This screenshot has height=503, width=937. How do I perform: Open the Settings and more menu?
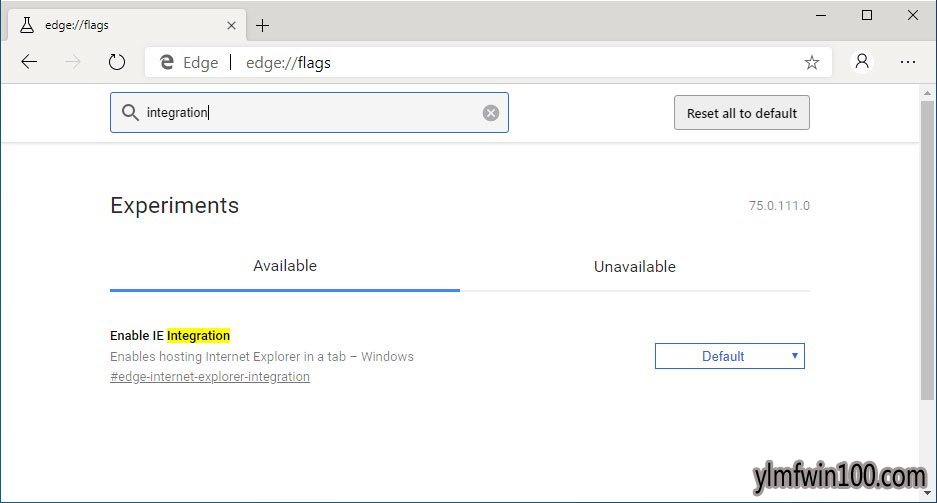coord(908,62)
